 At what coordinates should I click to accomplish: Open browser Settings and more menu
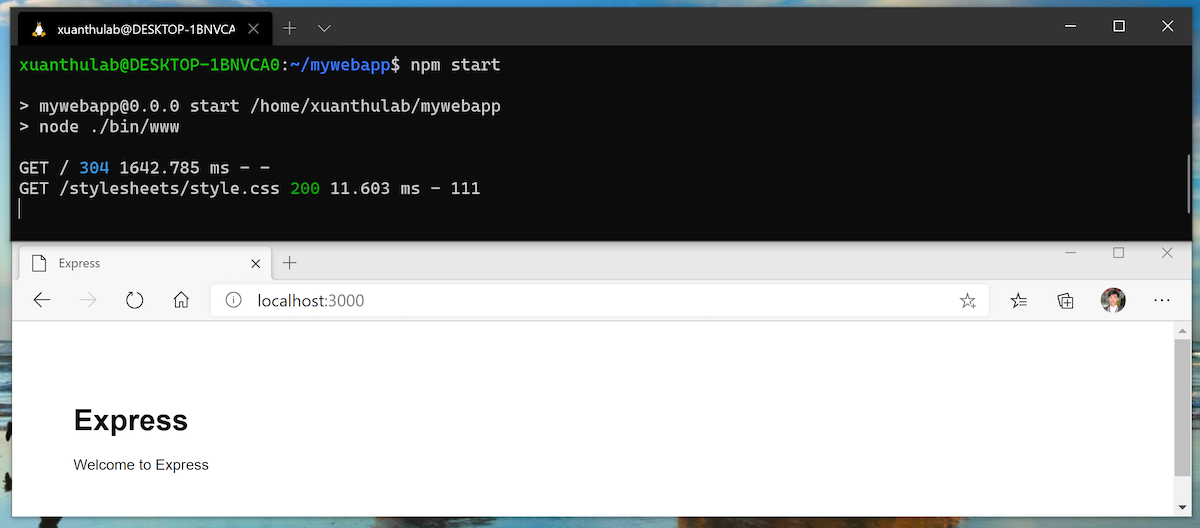click(x=1162, y=300)
